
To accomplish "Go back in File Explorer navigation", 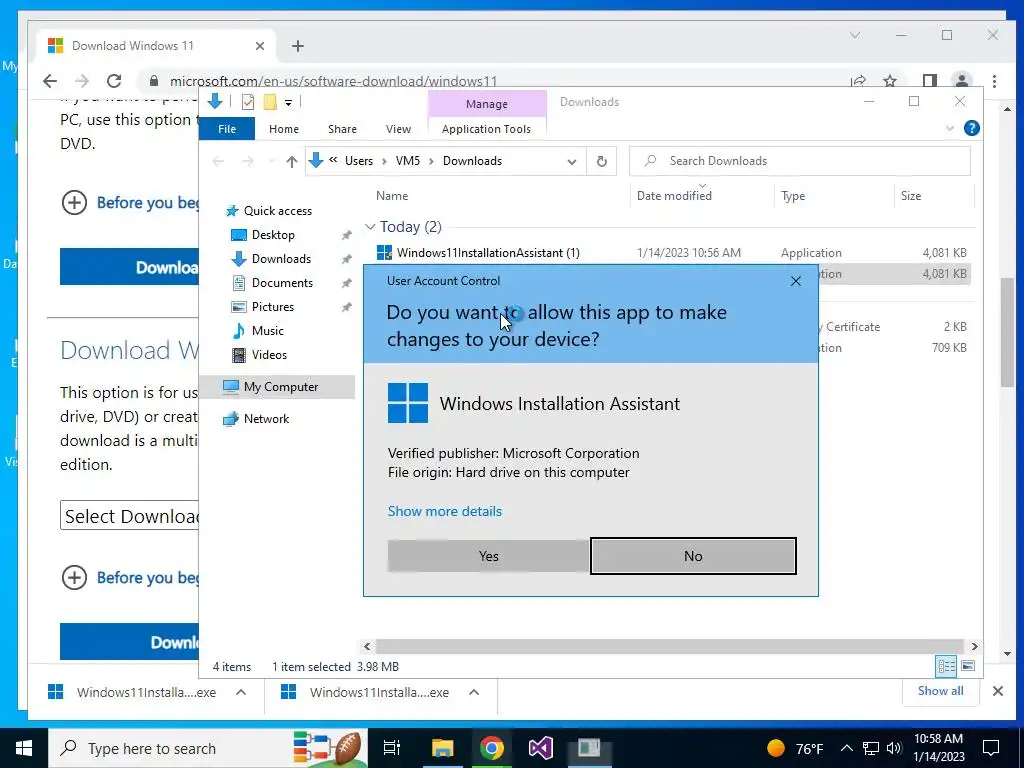I will click(218, 161).
